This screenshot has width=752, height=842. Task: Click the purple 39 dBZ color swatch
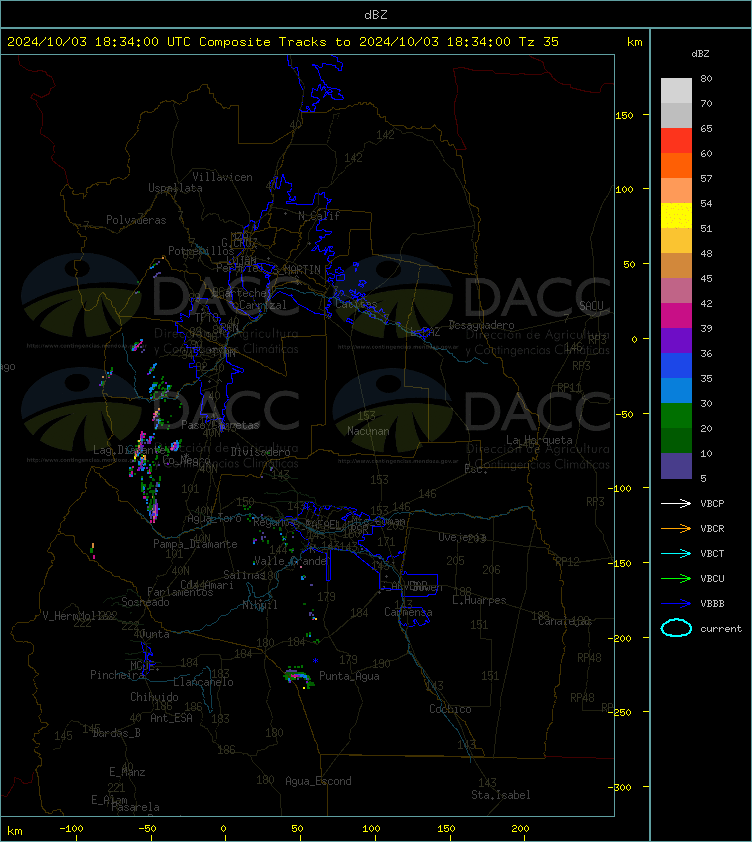coord(676,340)
